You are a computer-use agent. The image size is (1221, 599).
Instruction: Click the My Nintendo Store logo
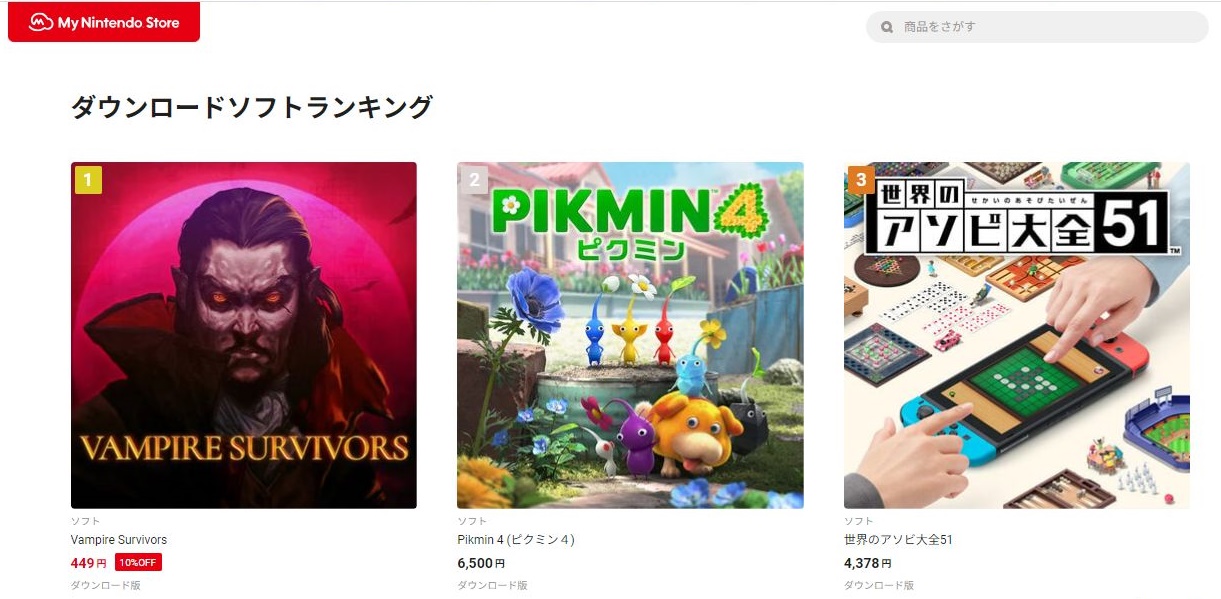[x=104, y=22]
